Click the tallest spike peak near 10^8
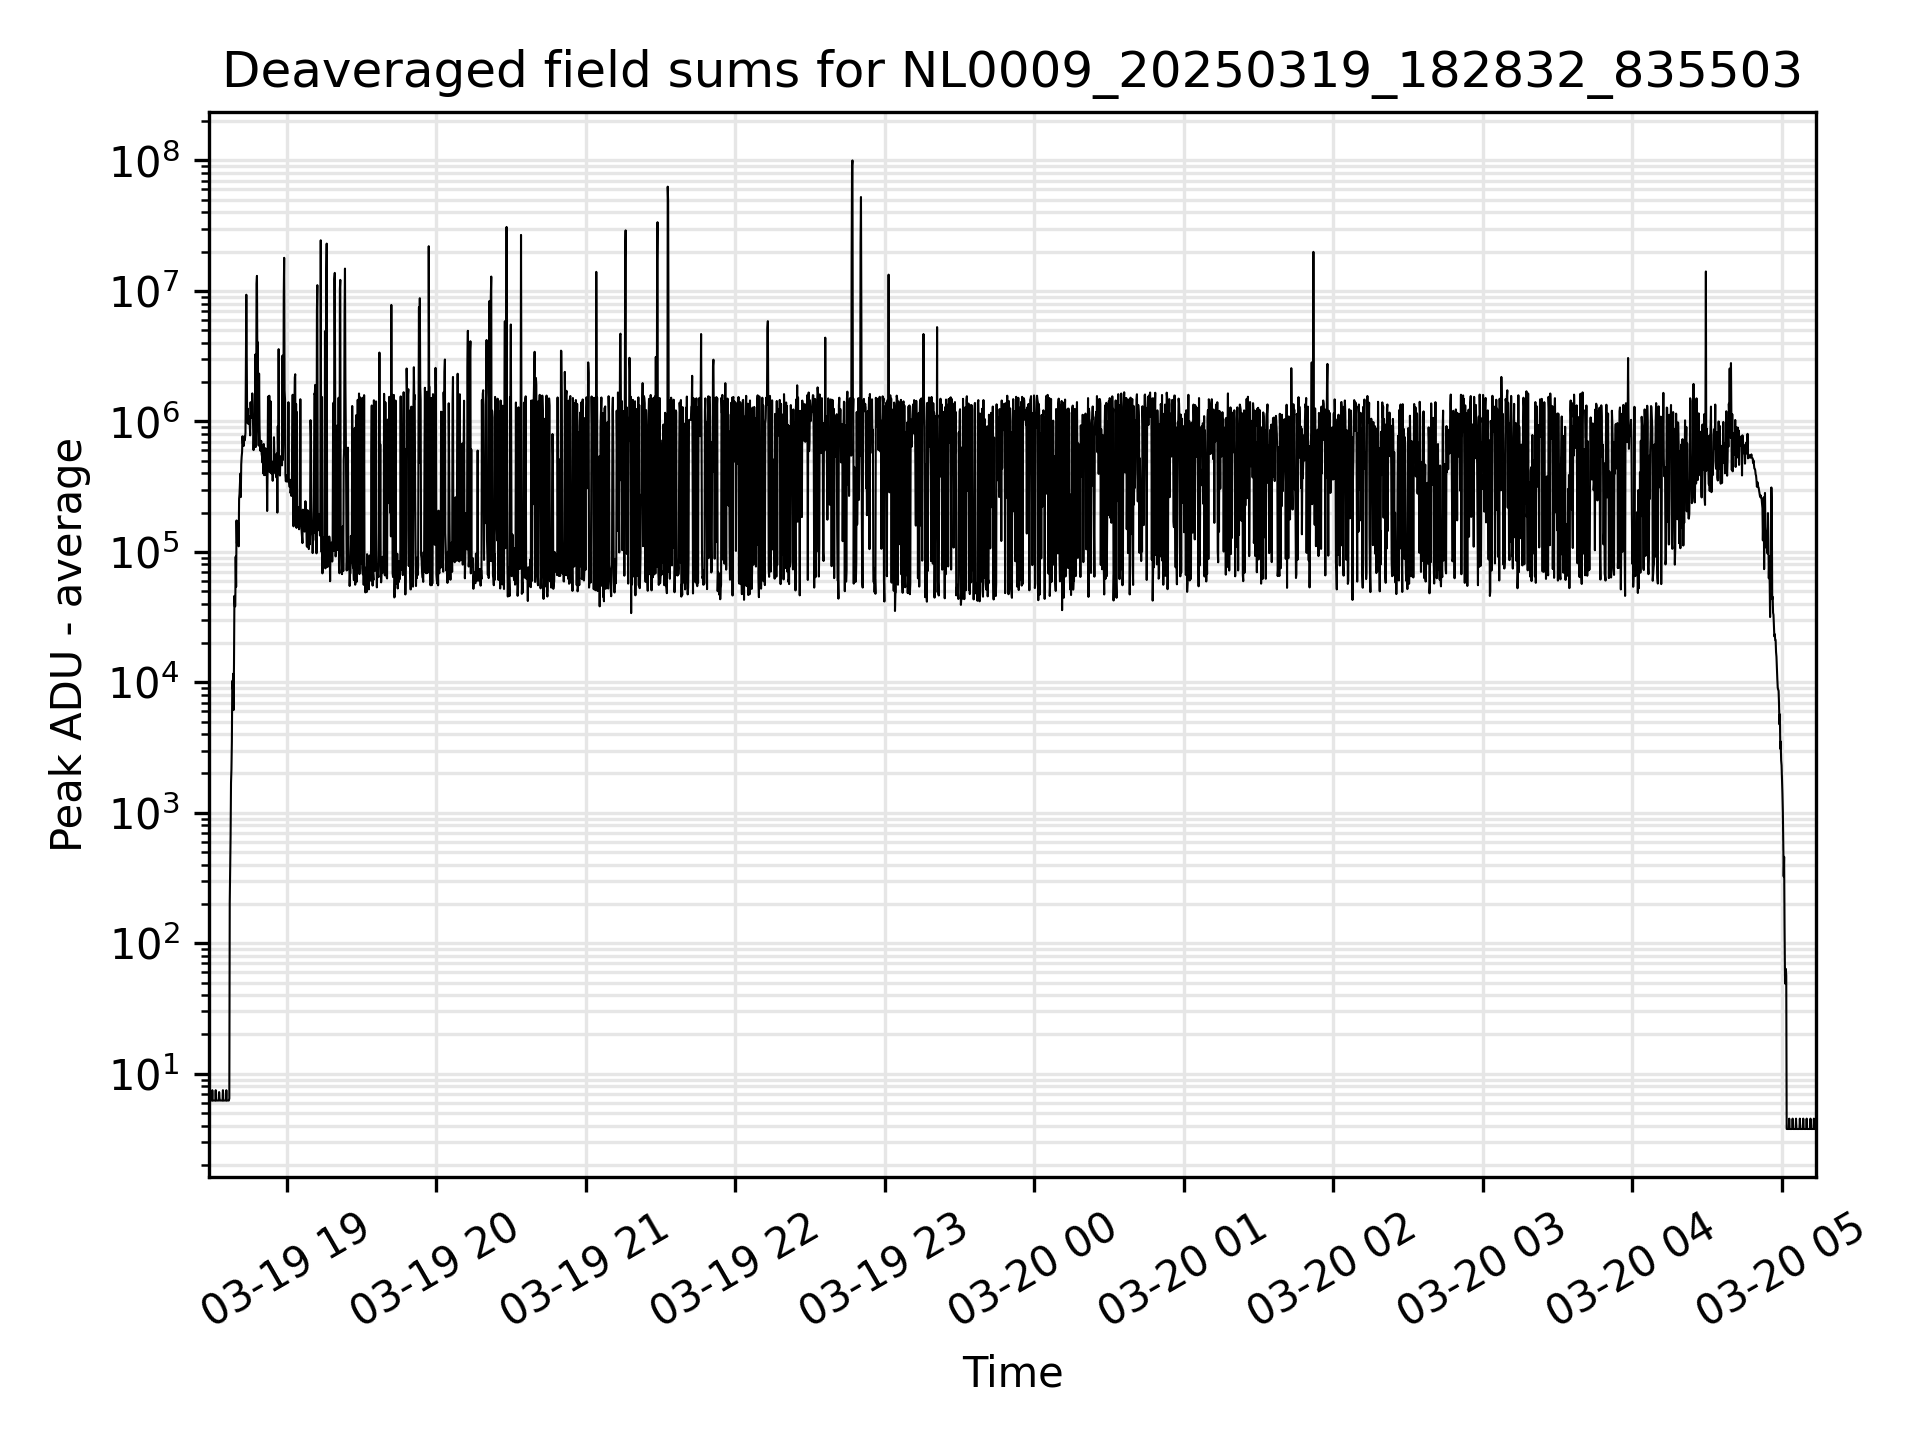The height and width of the screenshot is (1440, 1920). (x=852, y=162)
